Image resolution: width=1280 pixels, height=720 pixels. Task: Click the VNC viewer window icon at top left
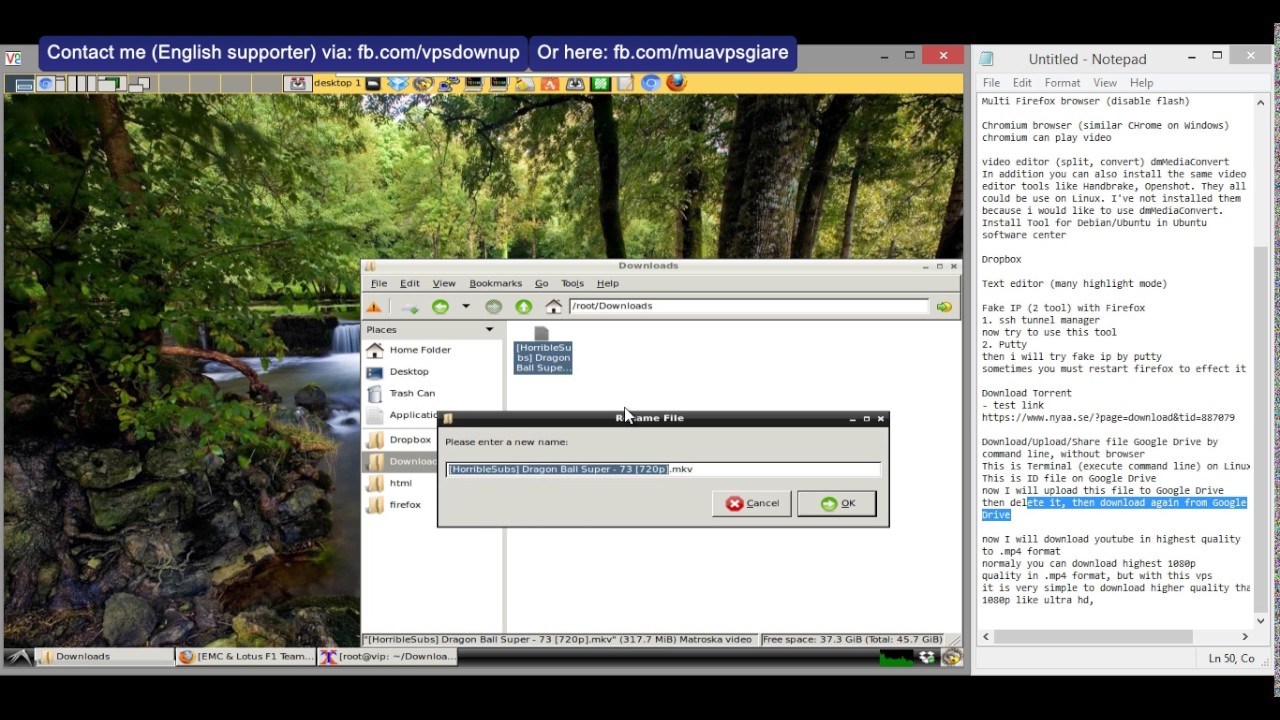(x=13, y=58)
